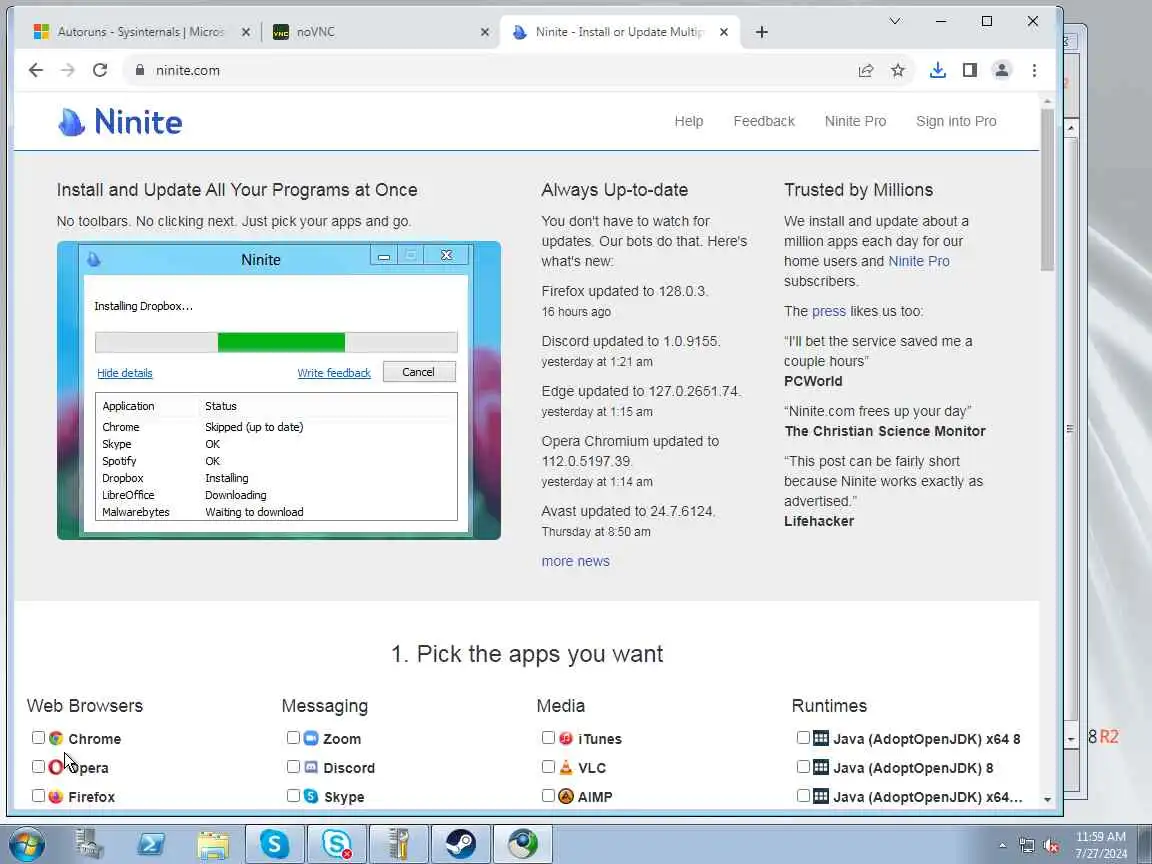Click the Ninite installer demo screenshot
Screen dimensions: 1152x864
pyautogui.click(x=279, y=390)
